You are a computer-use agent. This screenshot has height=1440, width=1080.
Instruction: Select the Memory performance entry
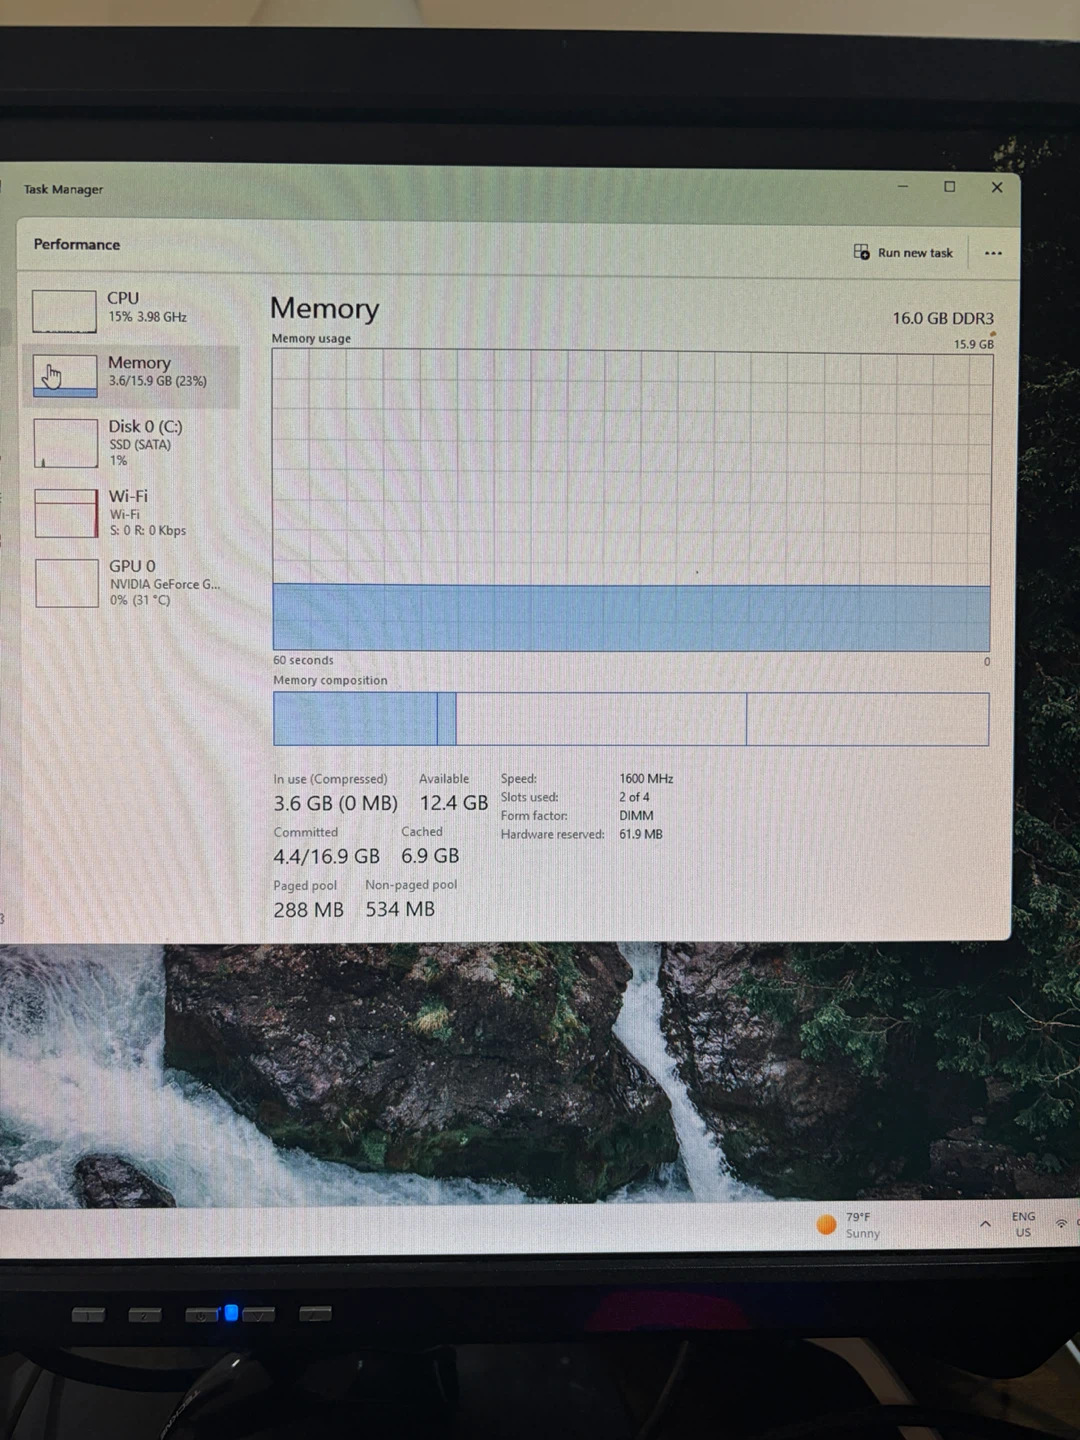(130, 375)
